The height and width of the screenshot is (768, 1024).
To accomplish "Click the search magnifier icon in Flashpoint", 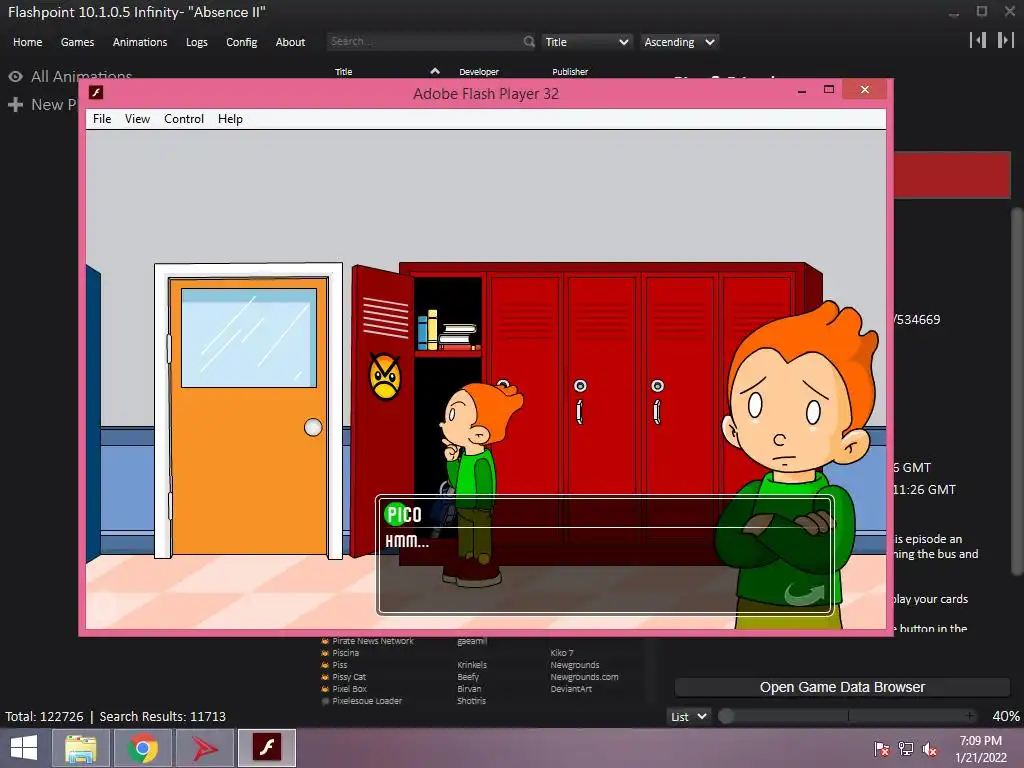I will click(529, 42).
